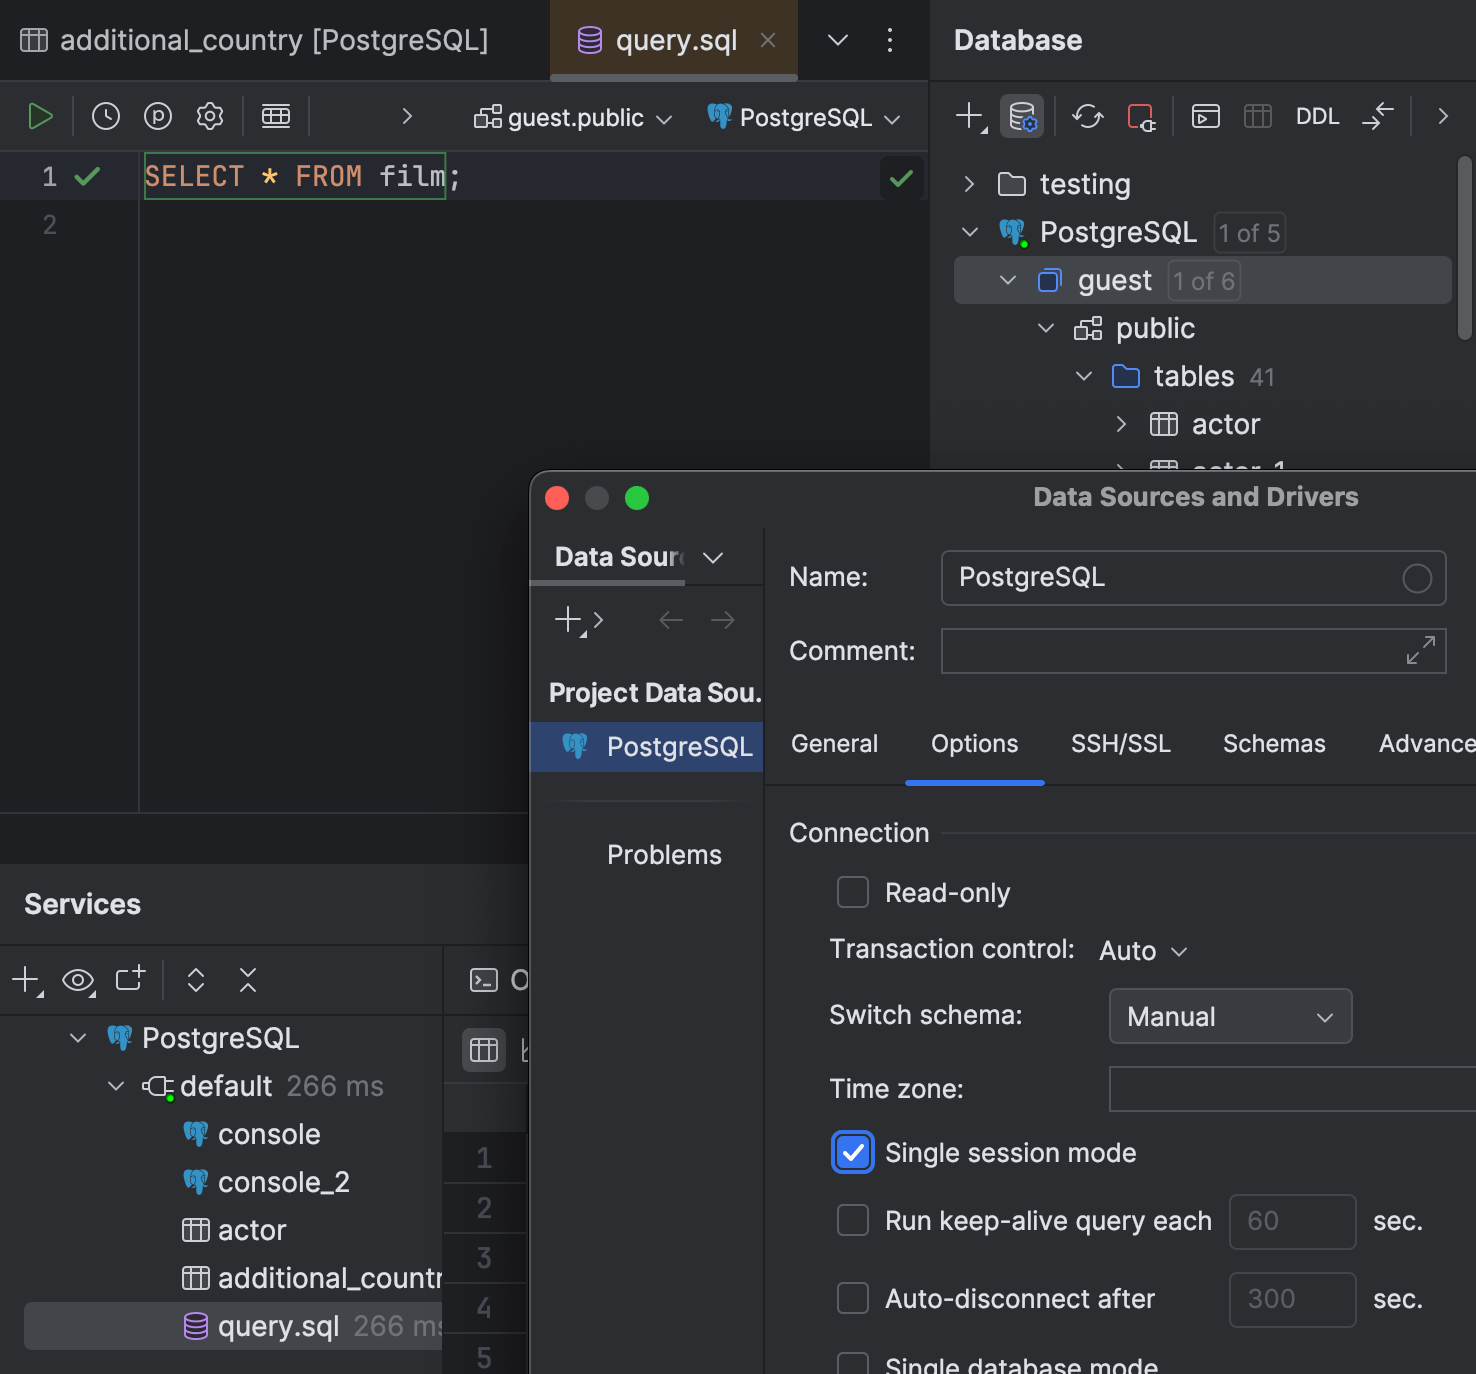Change the Transaction control Auto dropdown
Viewport: 1476px width, 1374px height.
(1140, 950)
